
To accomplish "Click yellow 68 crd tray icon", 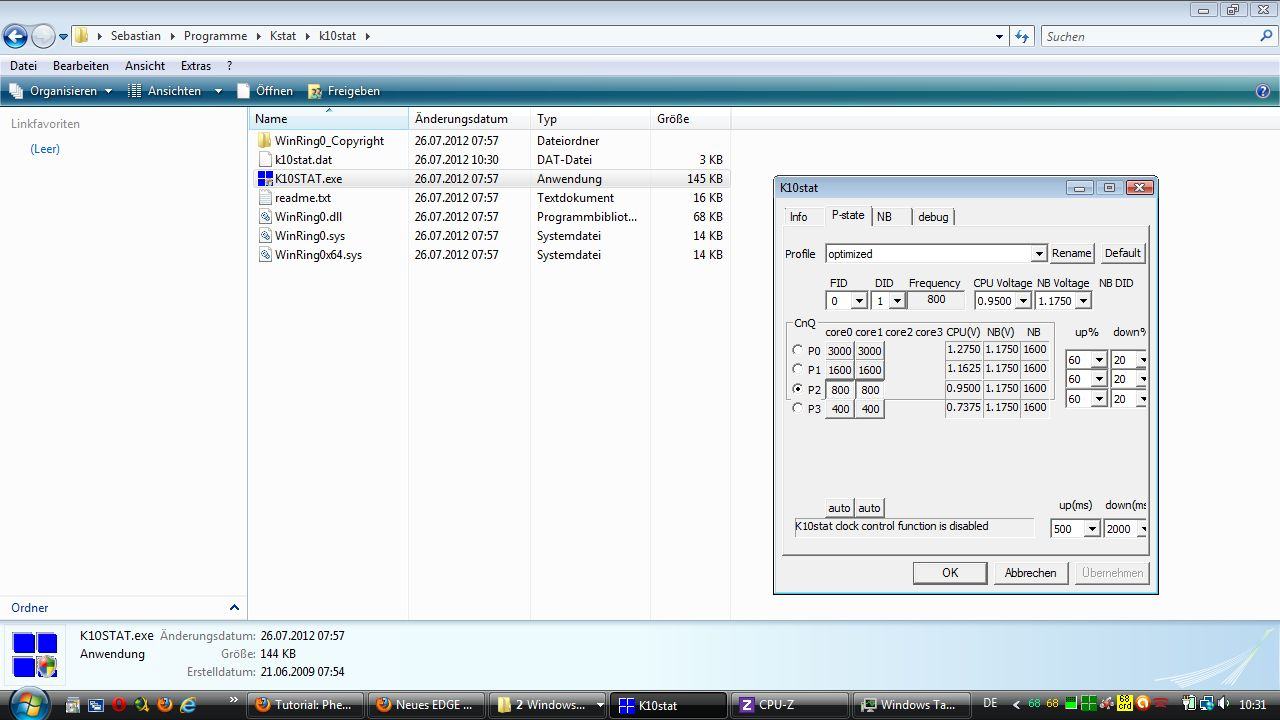I will point(1125,704).
